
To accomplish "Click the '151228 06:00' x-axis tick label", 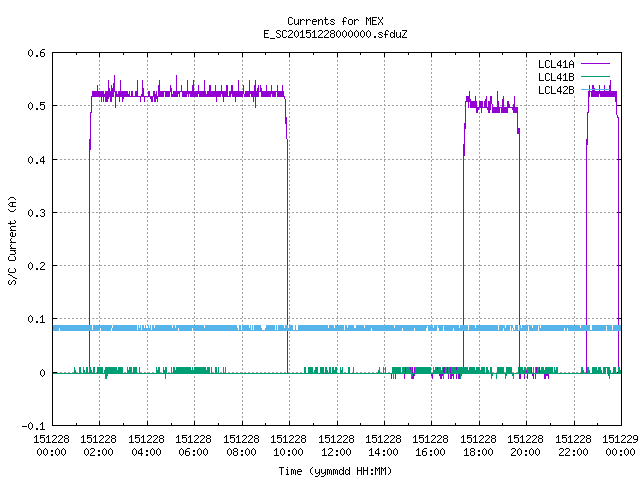I will click(193, 445).
